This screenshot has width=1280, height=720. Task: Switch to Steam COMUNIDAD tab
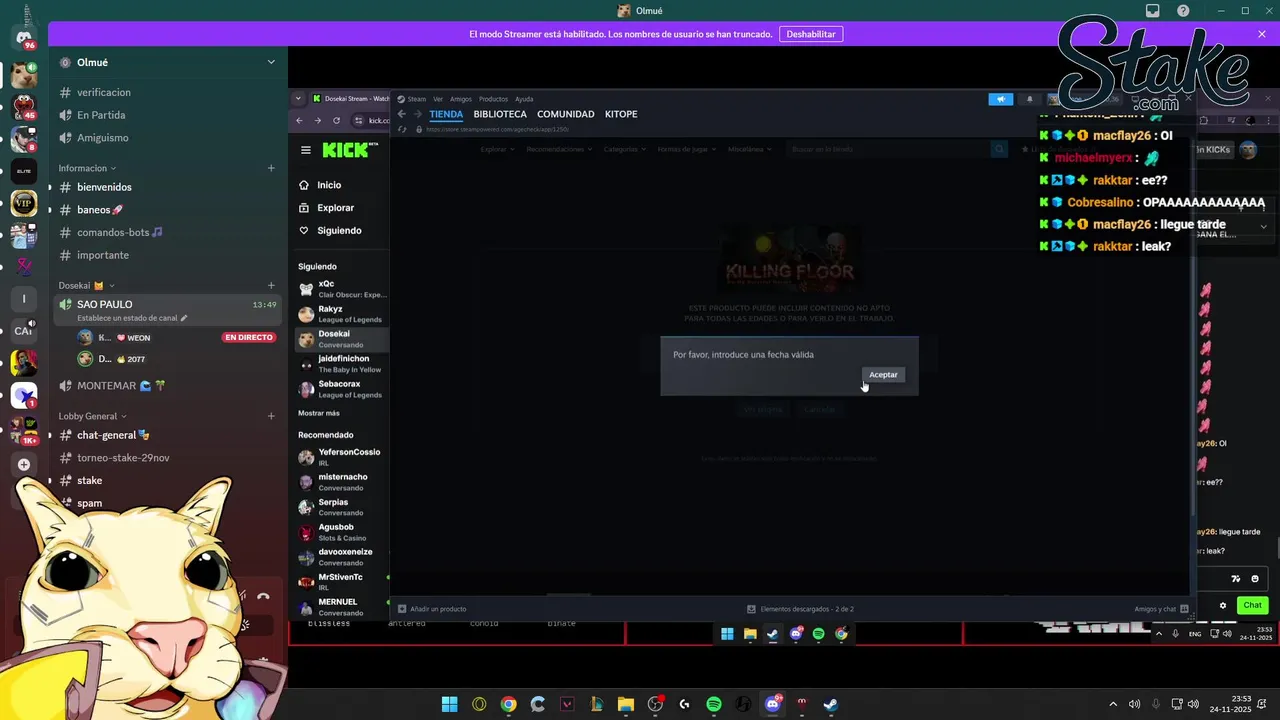[x=566, y=114]
